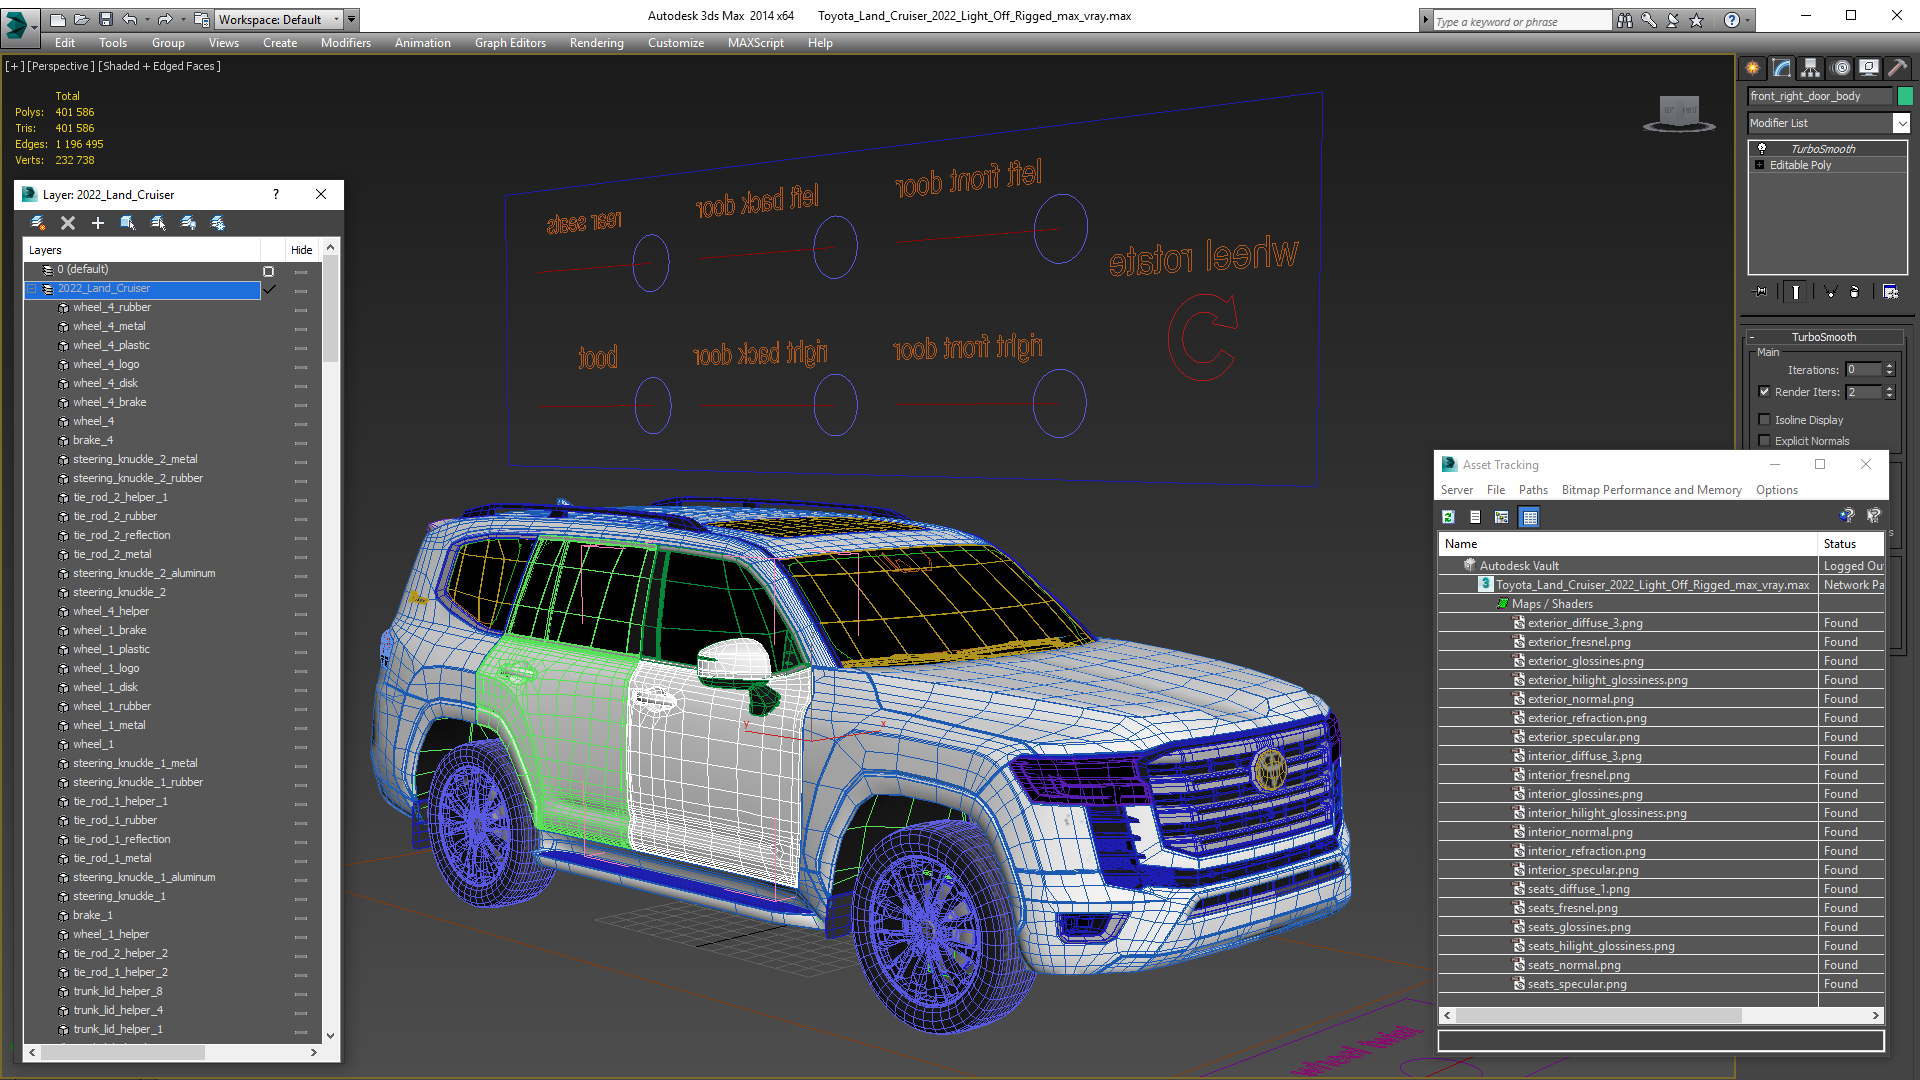Toggle hide for wheel_1 row
The width and height of the screenshot is (1920, 1080).
tap(300, 746)
